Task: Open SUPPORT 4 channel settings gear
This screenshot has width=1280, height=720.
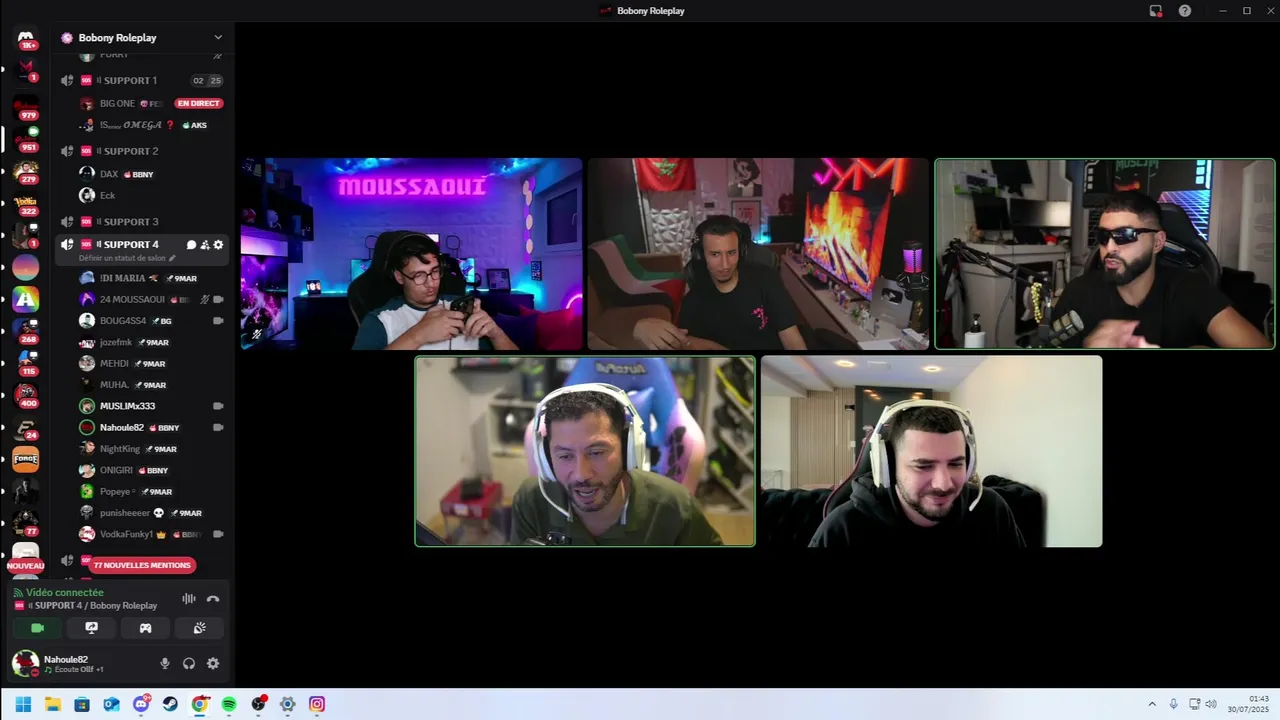Action: click(219, 245)
